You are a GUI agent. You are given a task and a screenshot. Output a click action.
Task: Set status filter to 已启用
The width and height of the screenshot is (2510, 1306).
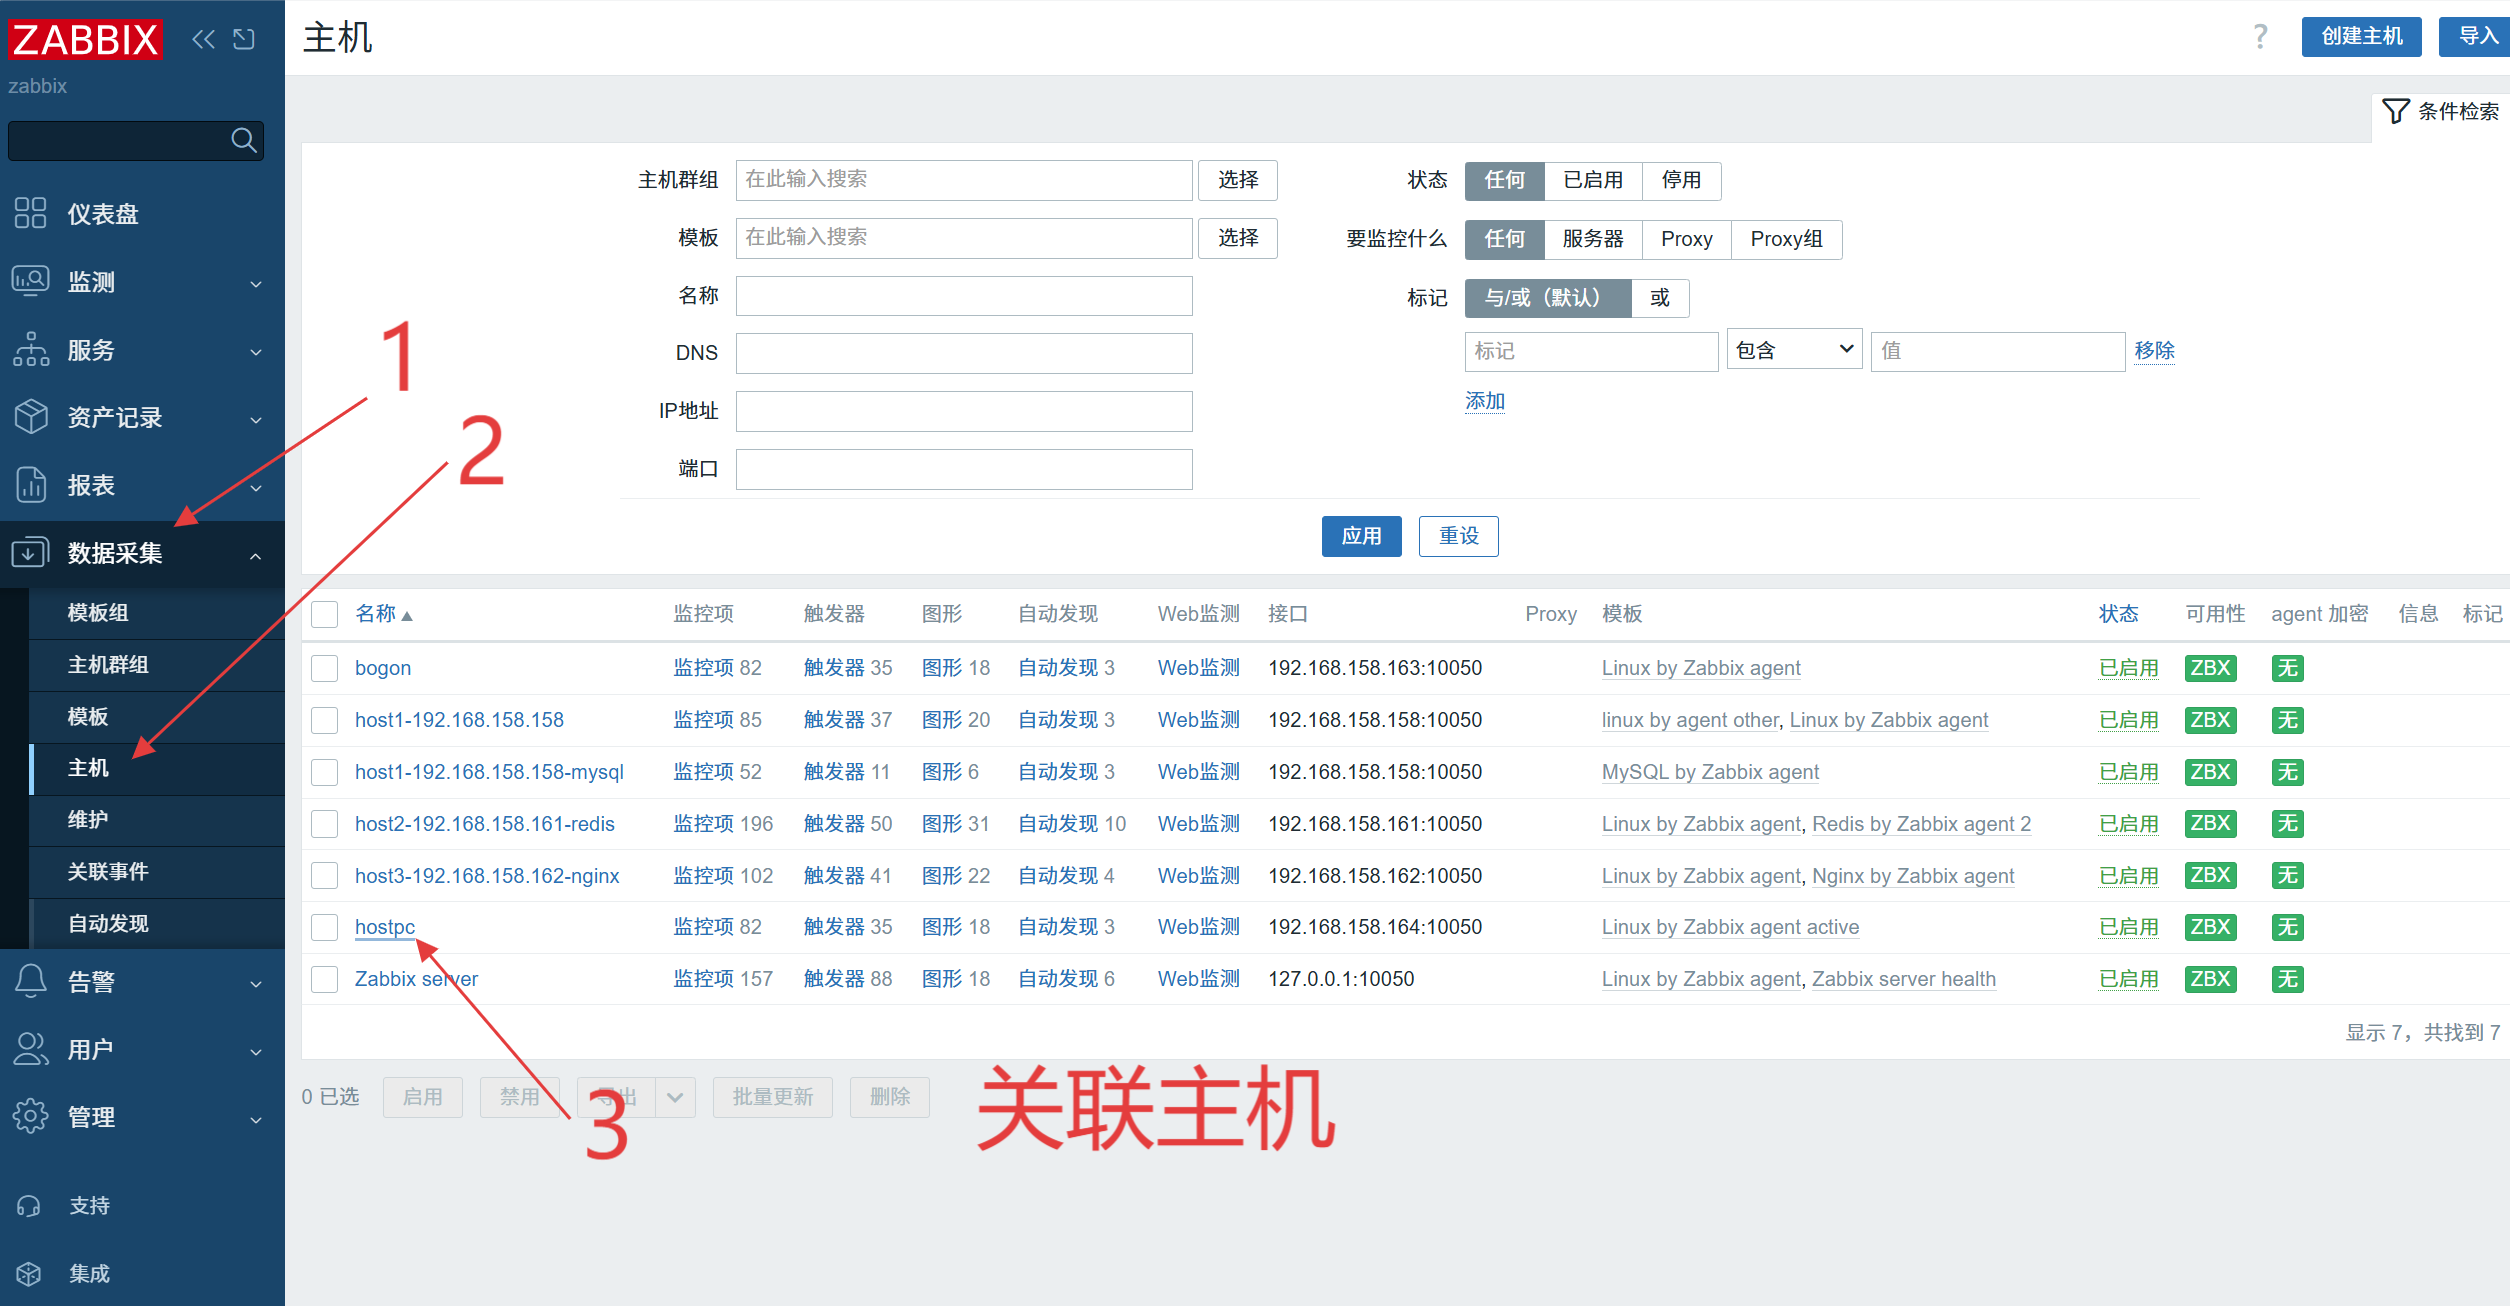(x=1593, y=180)
